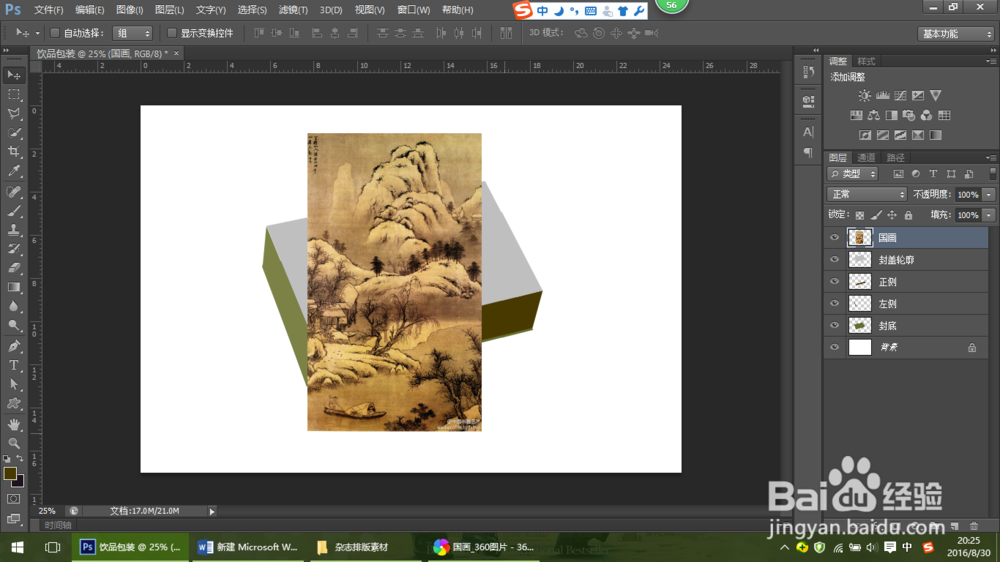Viewport: 1000px width, 562px height.
Task: Select the Eyedropper tool
Action: coord(13,171)
